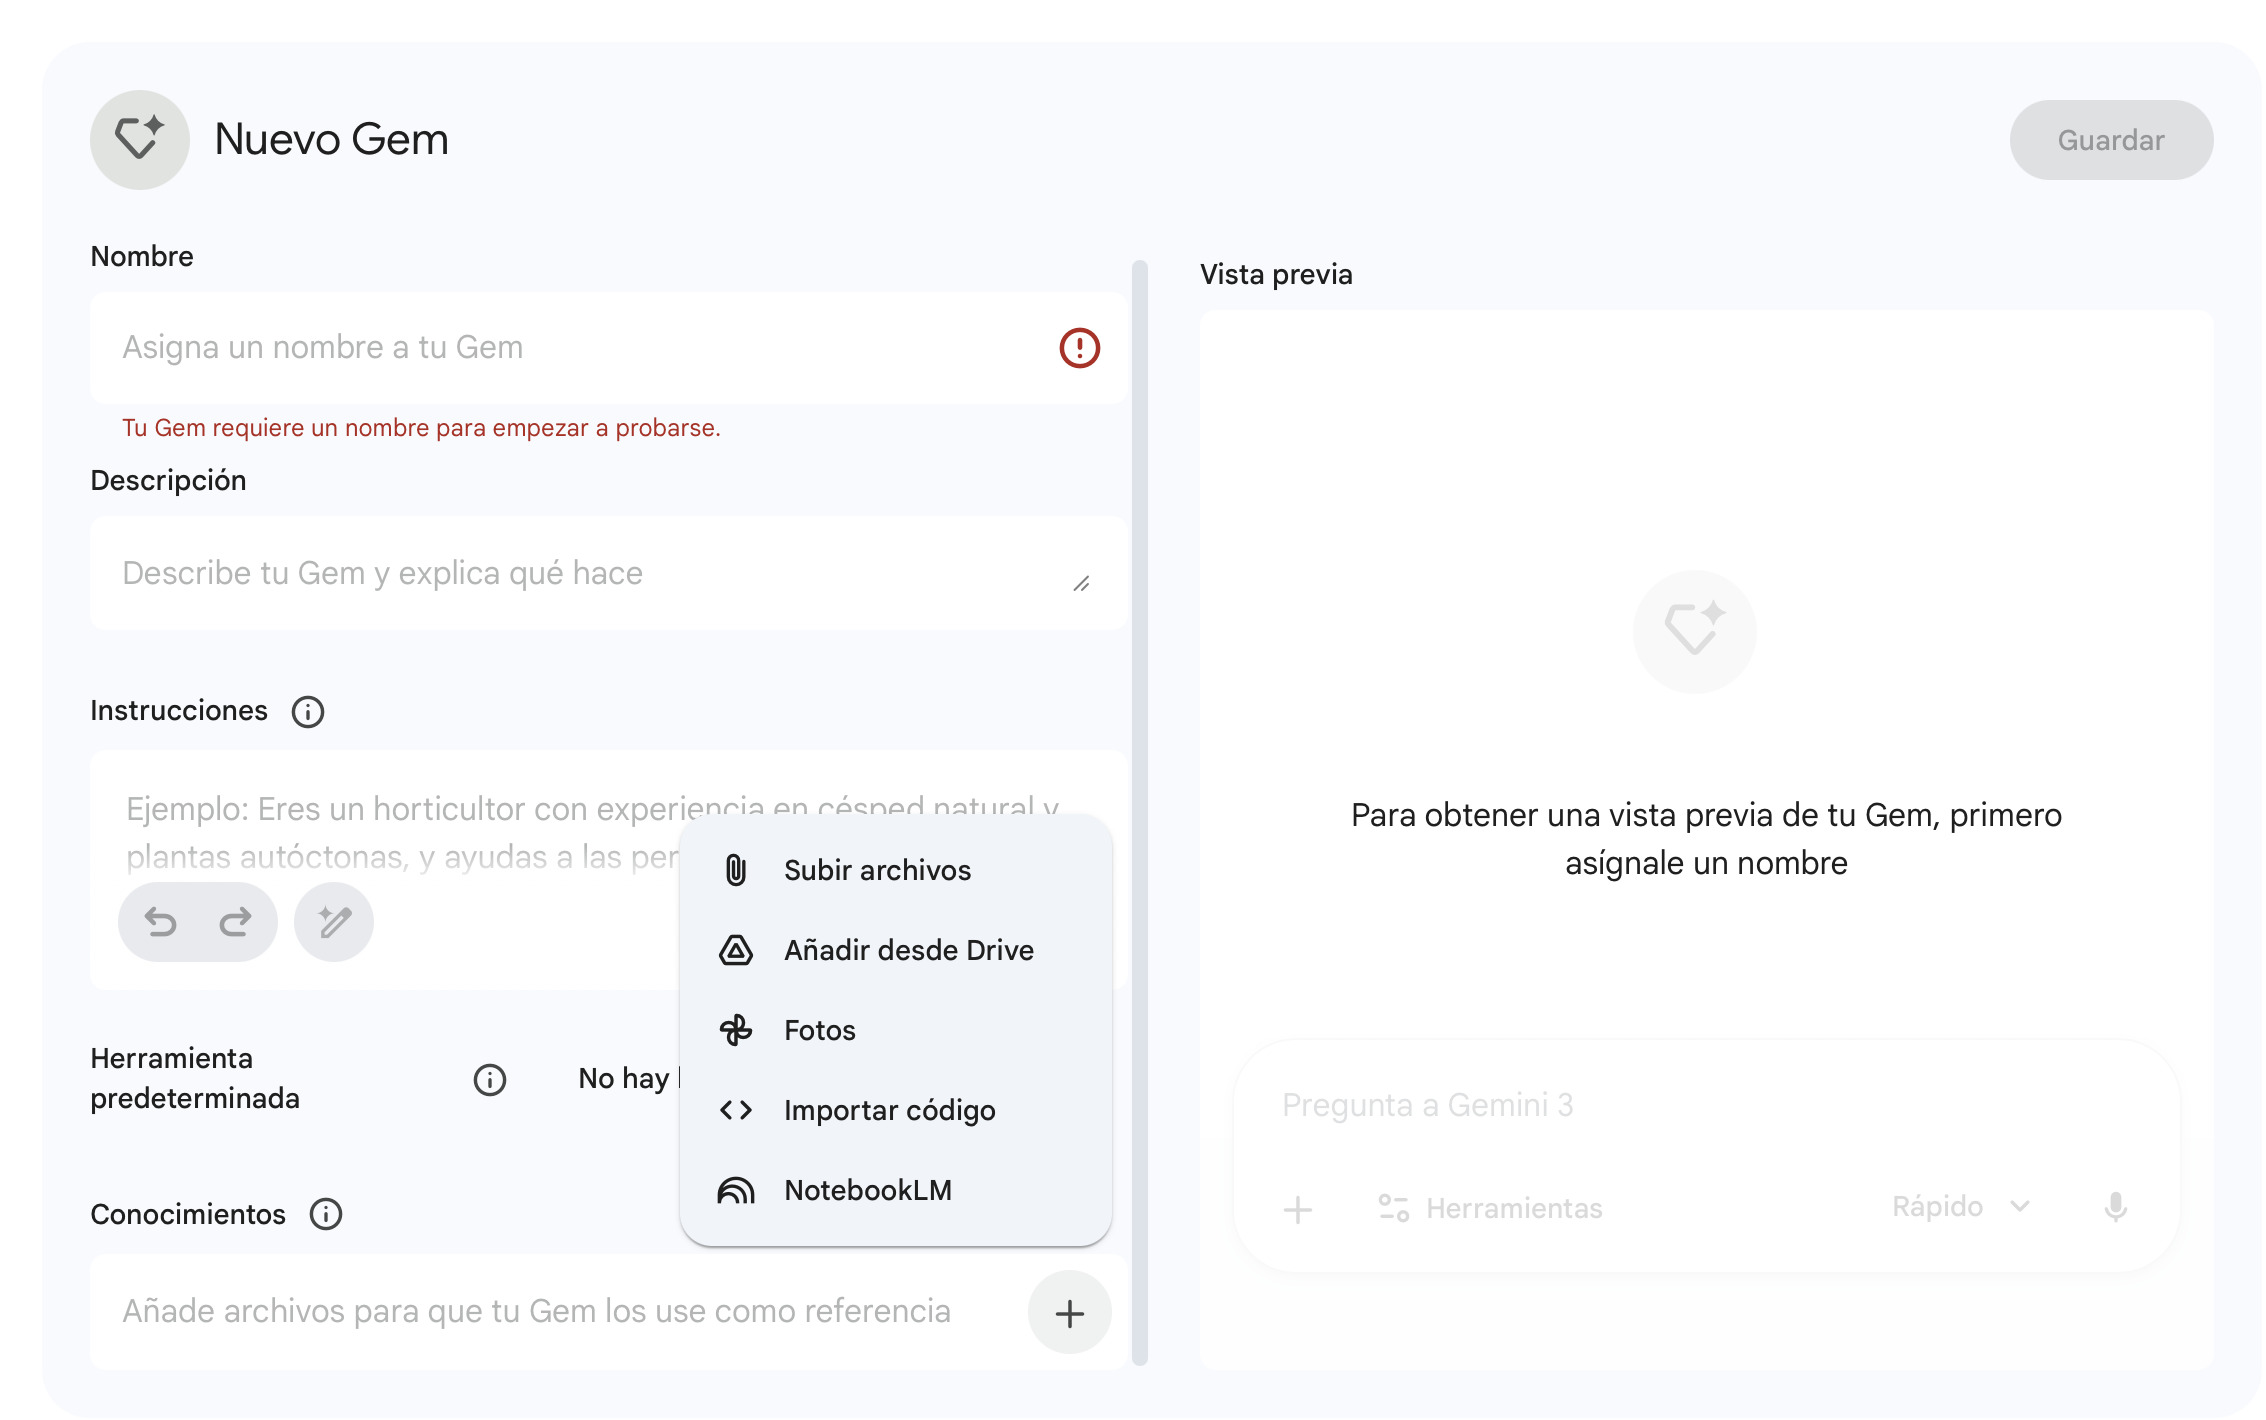Click the red error icon in Nombre field
Screen dimensions: 2266x1420
pyautogui.click(x=1079, y=348)
